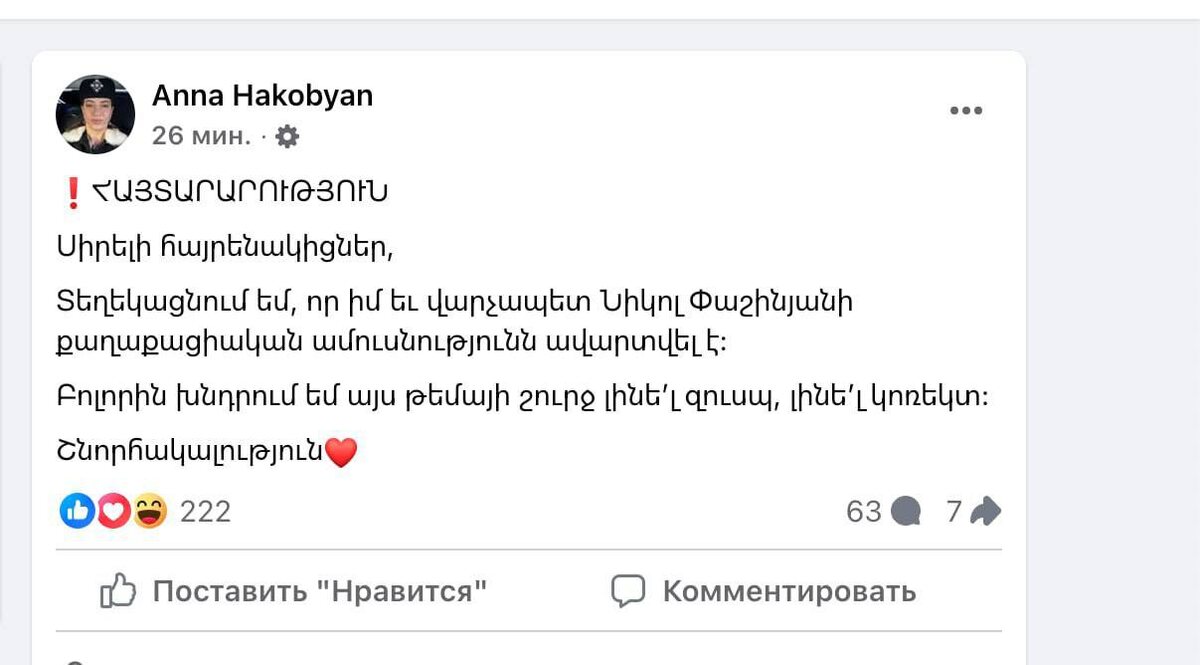Open the post options three-dot menu
The width and height of the screenshot is (1200, 665).
click(x=966, y=110)
